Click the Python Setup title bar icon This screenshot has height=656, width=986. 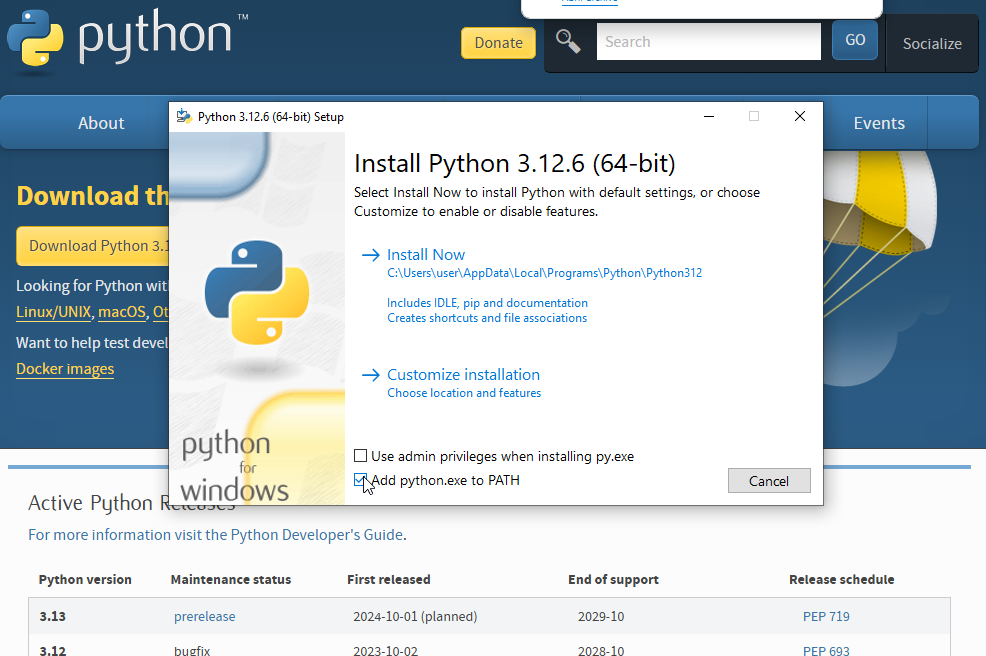tap(184, 116)
